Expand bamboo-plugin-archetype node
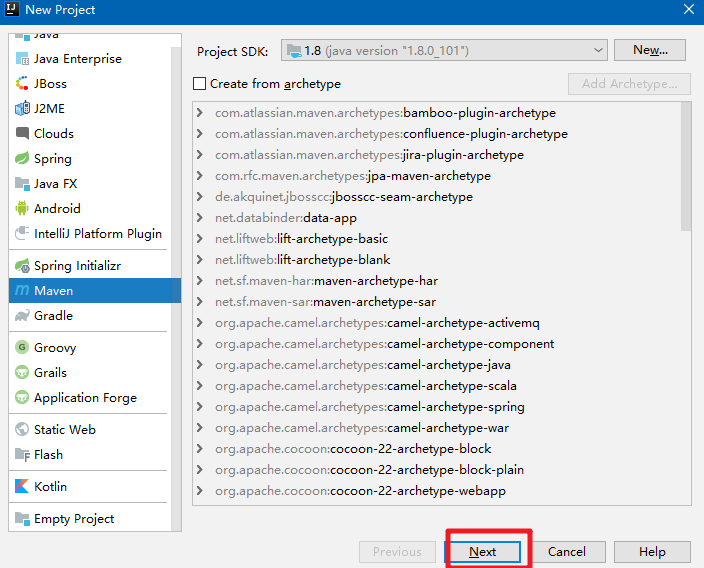Viewport: 704px width, 568px height. 200,113
